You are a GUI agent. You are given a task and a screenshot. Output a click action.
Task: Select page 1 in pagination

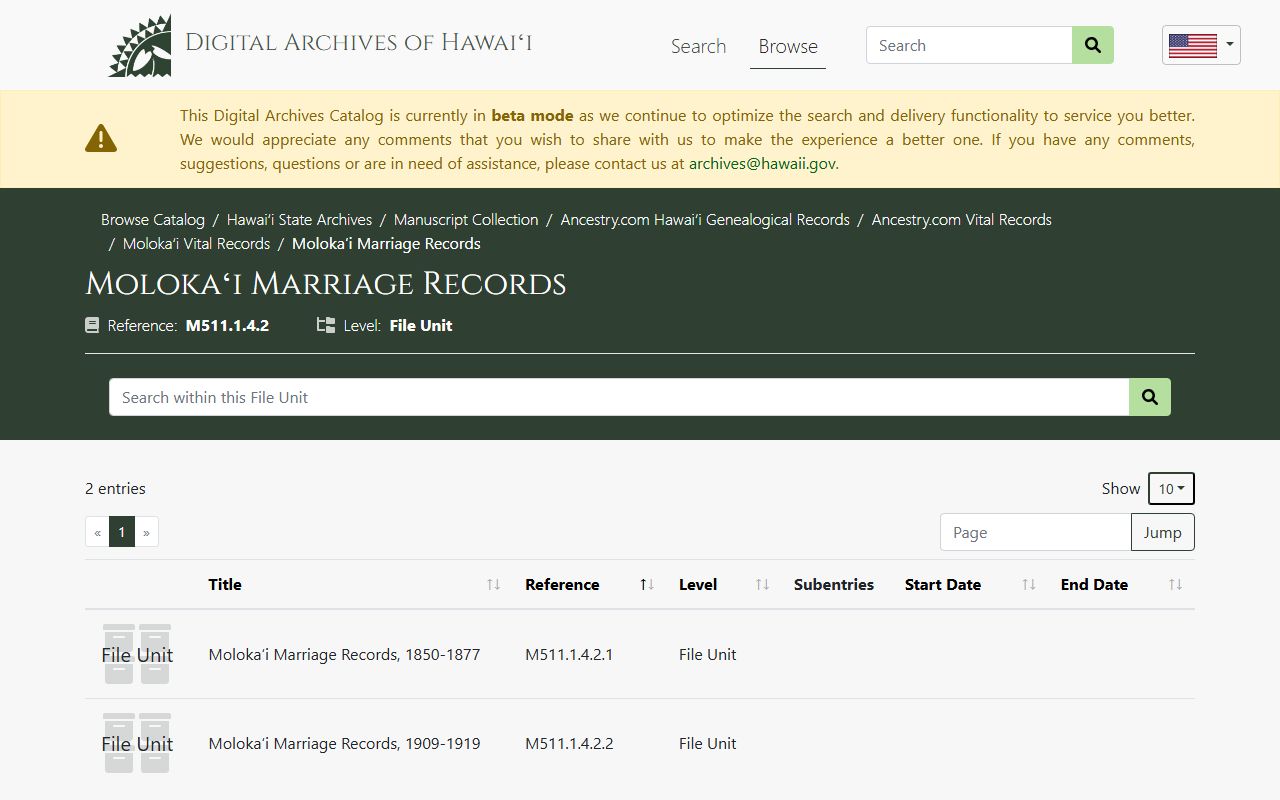point(122,532)
